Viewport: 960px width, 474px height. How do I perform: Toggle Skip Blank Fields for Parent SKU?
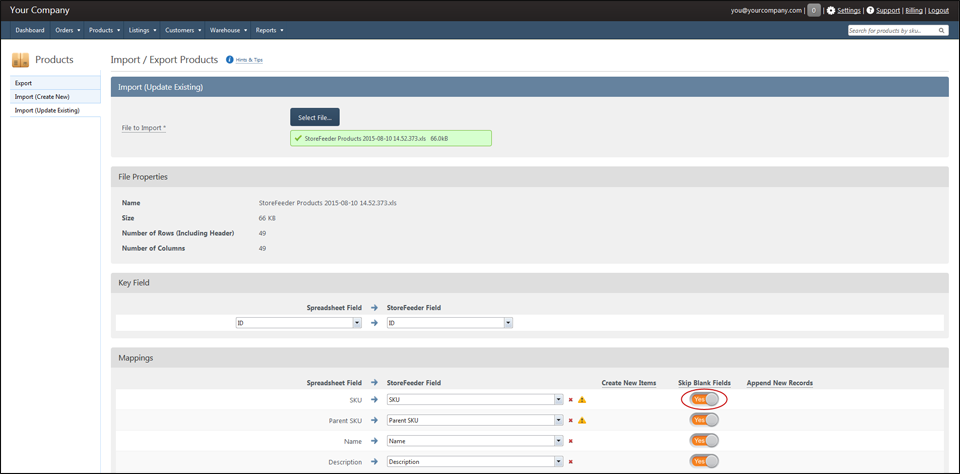pyautogui.click(x=704, y=420)
